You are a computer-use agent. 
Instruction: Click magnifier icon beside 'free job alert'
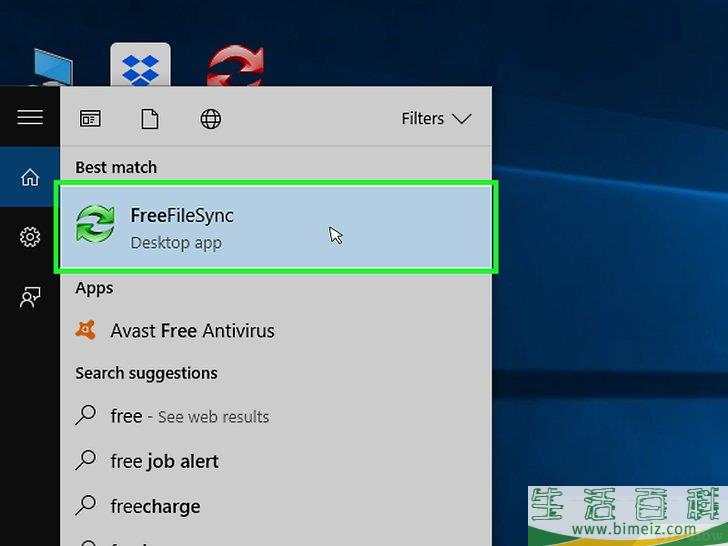point(85,460)
